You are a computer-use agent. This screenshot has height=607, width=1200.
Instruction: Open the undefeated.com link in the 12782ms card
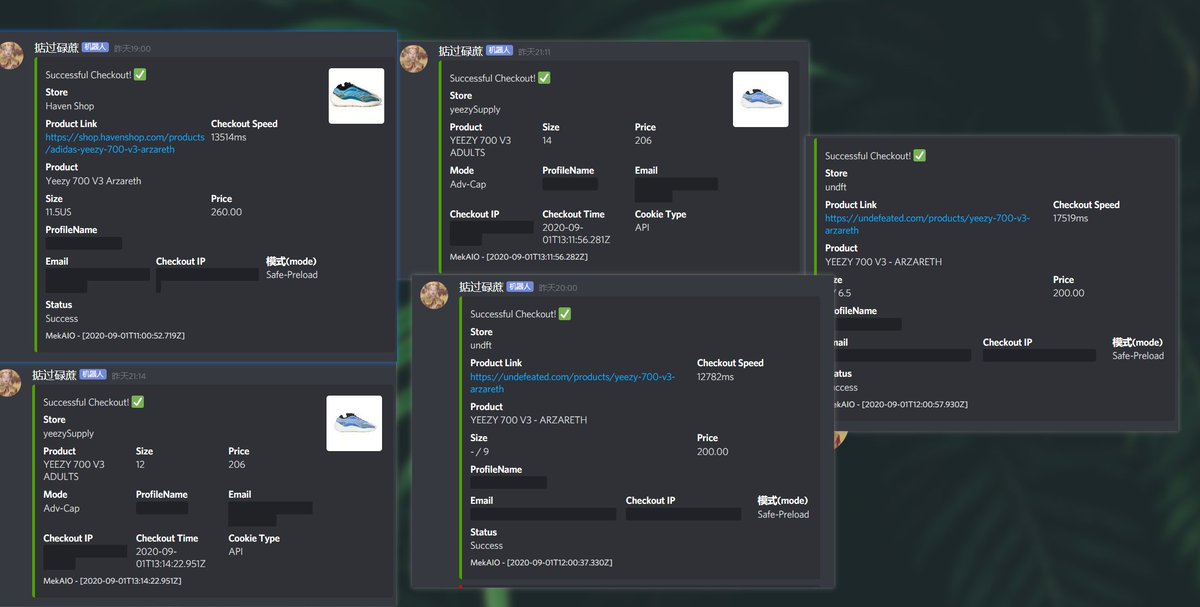click(573, 383)
